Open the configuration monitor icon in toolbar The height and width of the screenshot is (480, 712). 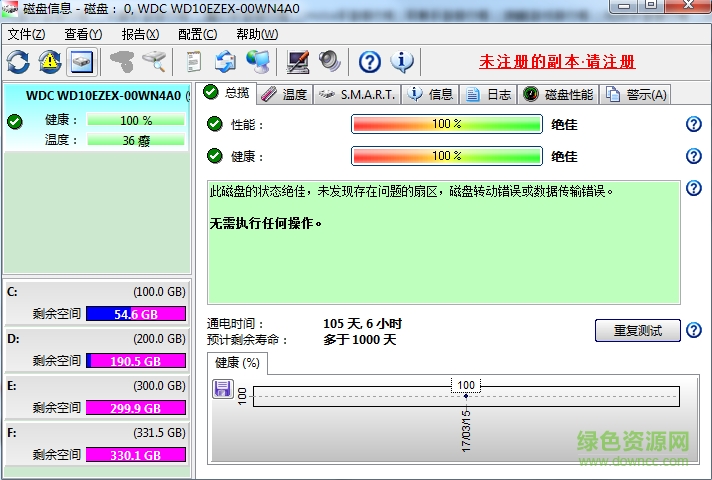pos(298,62)
